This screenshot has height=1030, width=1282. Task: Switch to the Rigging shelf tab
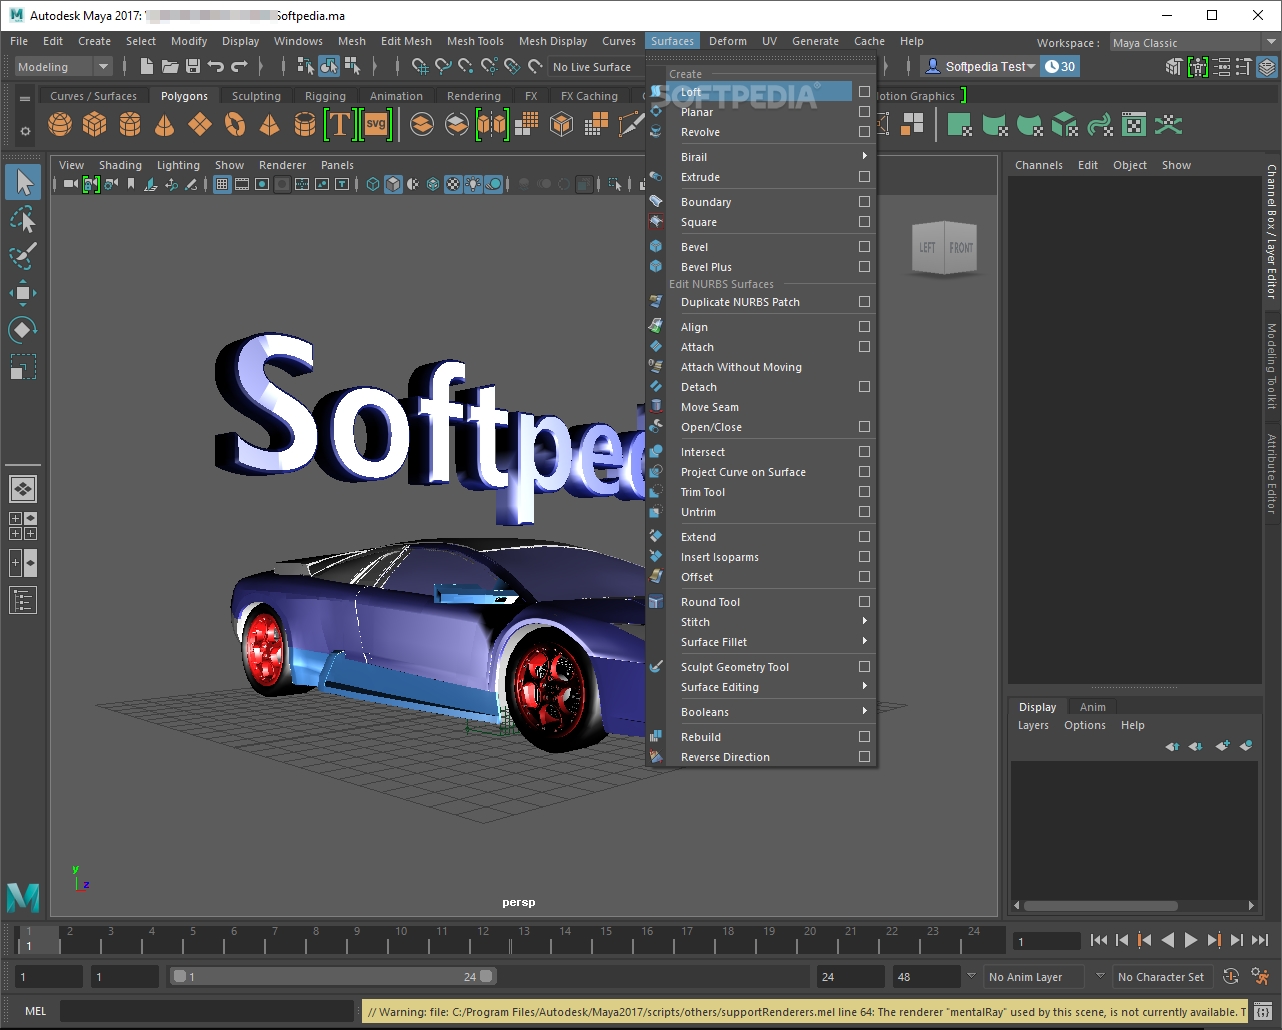point(325,96)
